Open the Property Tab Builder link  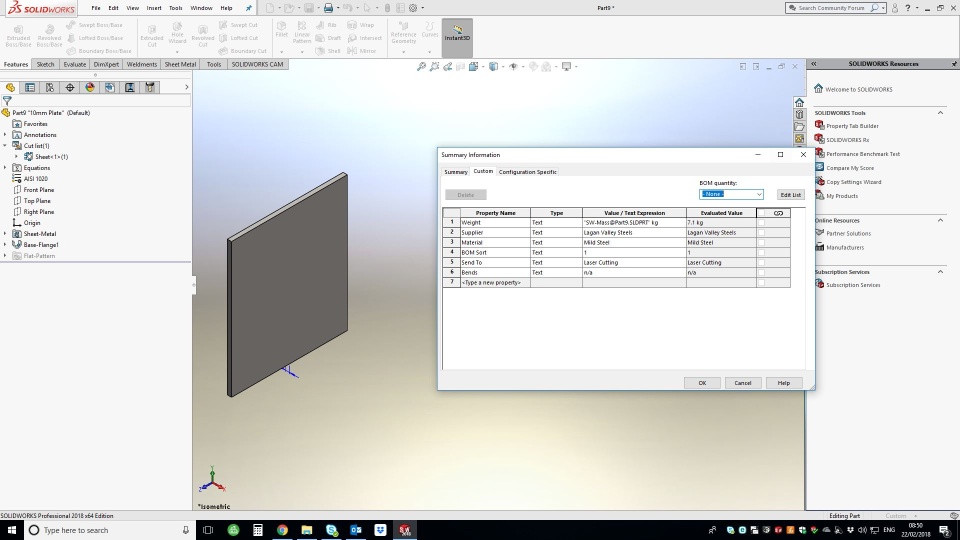pyautogui.click(x=852, y=126)
